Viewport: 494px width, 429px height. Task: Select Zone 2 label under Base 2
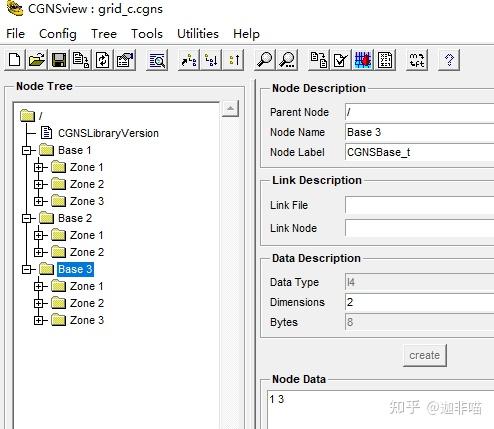point(87,252)
